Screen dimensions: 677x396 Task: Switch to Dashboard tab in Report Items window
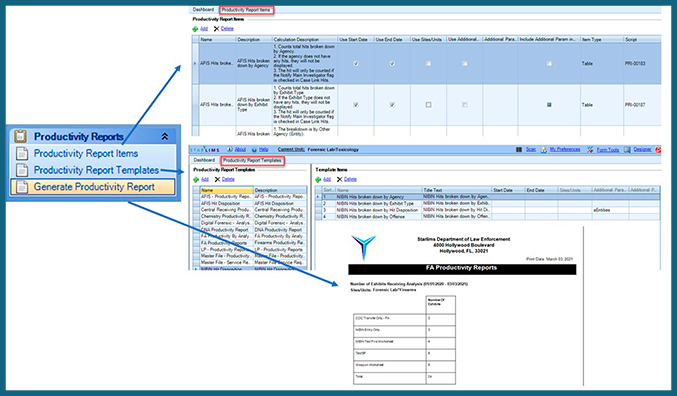coord(203,10)
